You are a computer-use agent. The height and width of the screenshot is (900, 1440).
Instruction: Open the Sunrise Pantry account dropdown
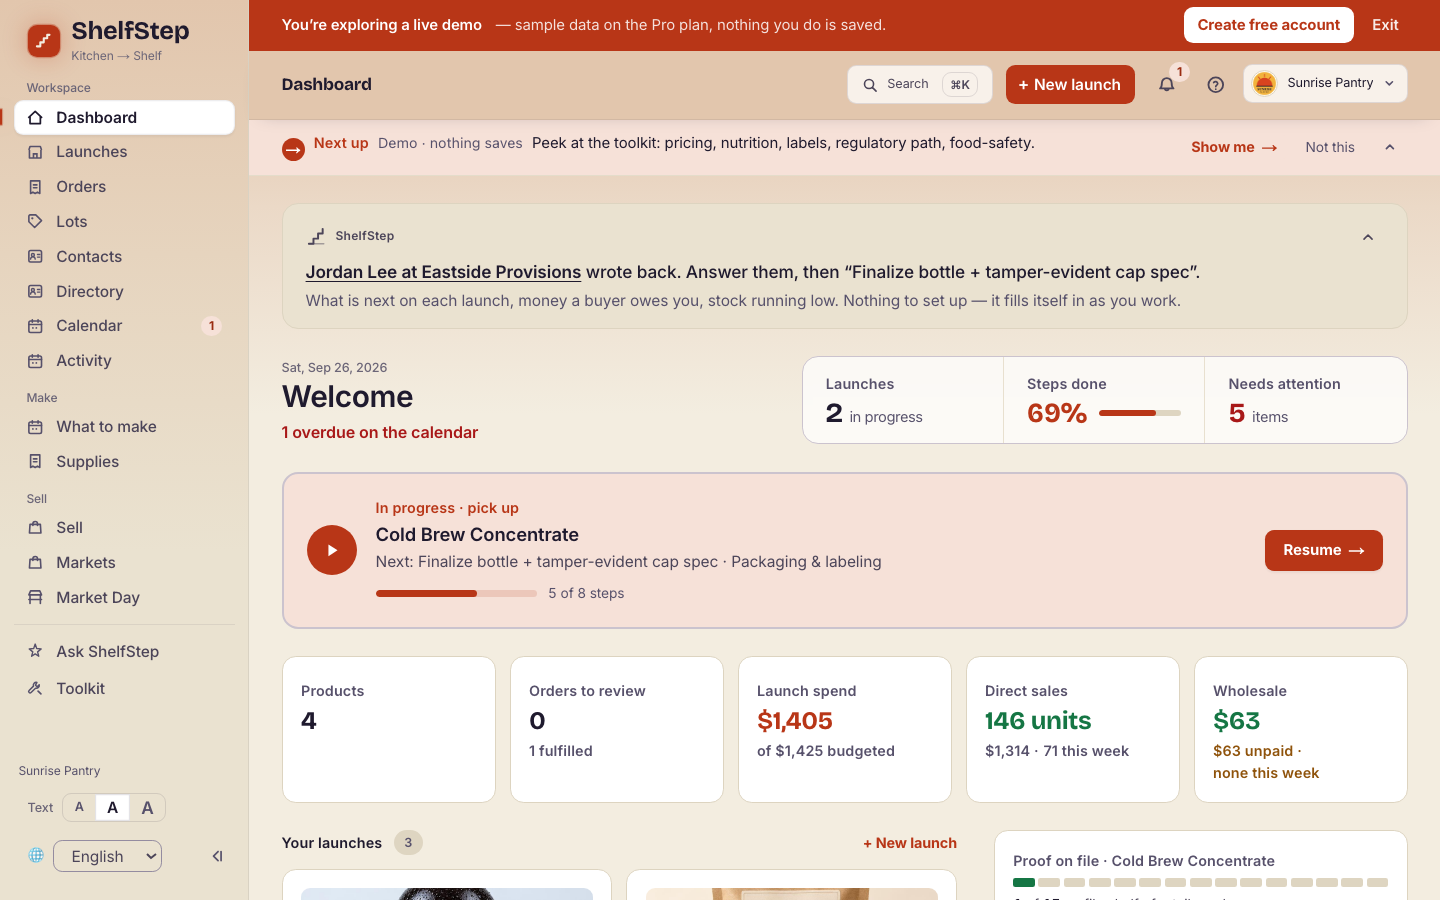coord(1325,84)
